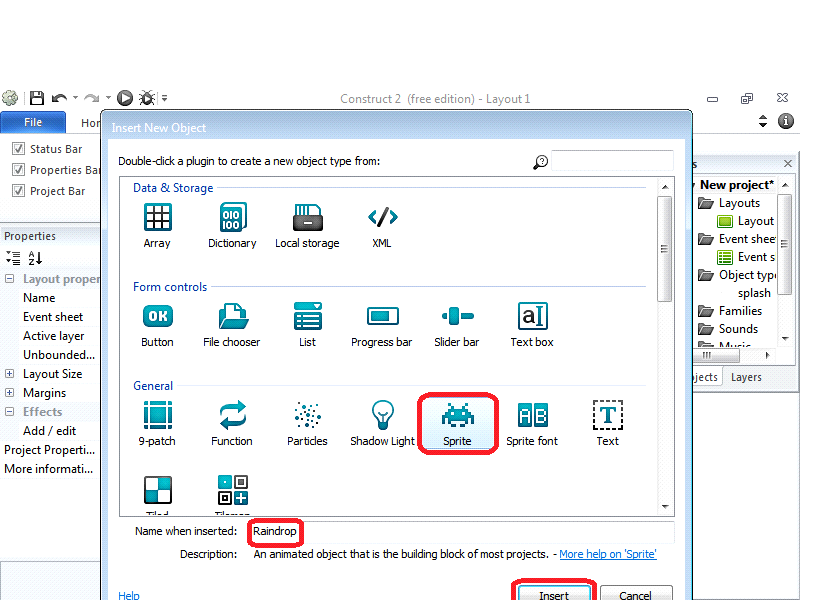Select the Tilemap plugin icon

click(x=232, y=490)
